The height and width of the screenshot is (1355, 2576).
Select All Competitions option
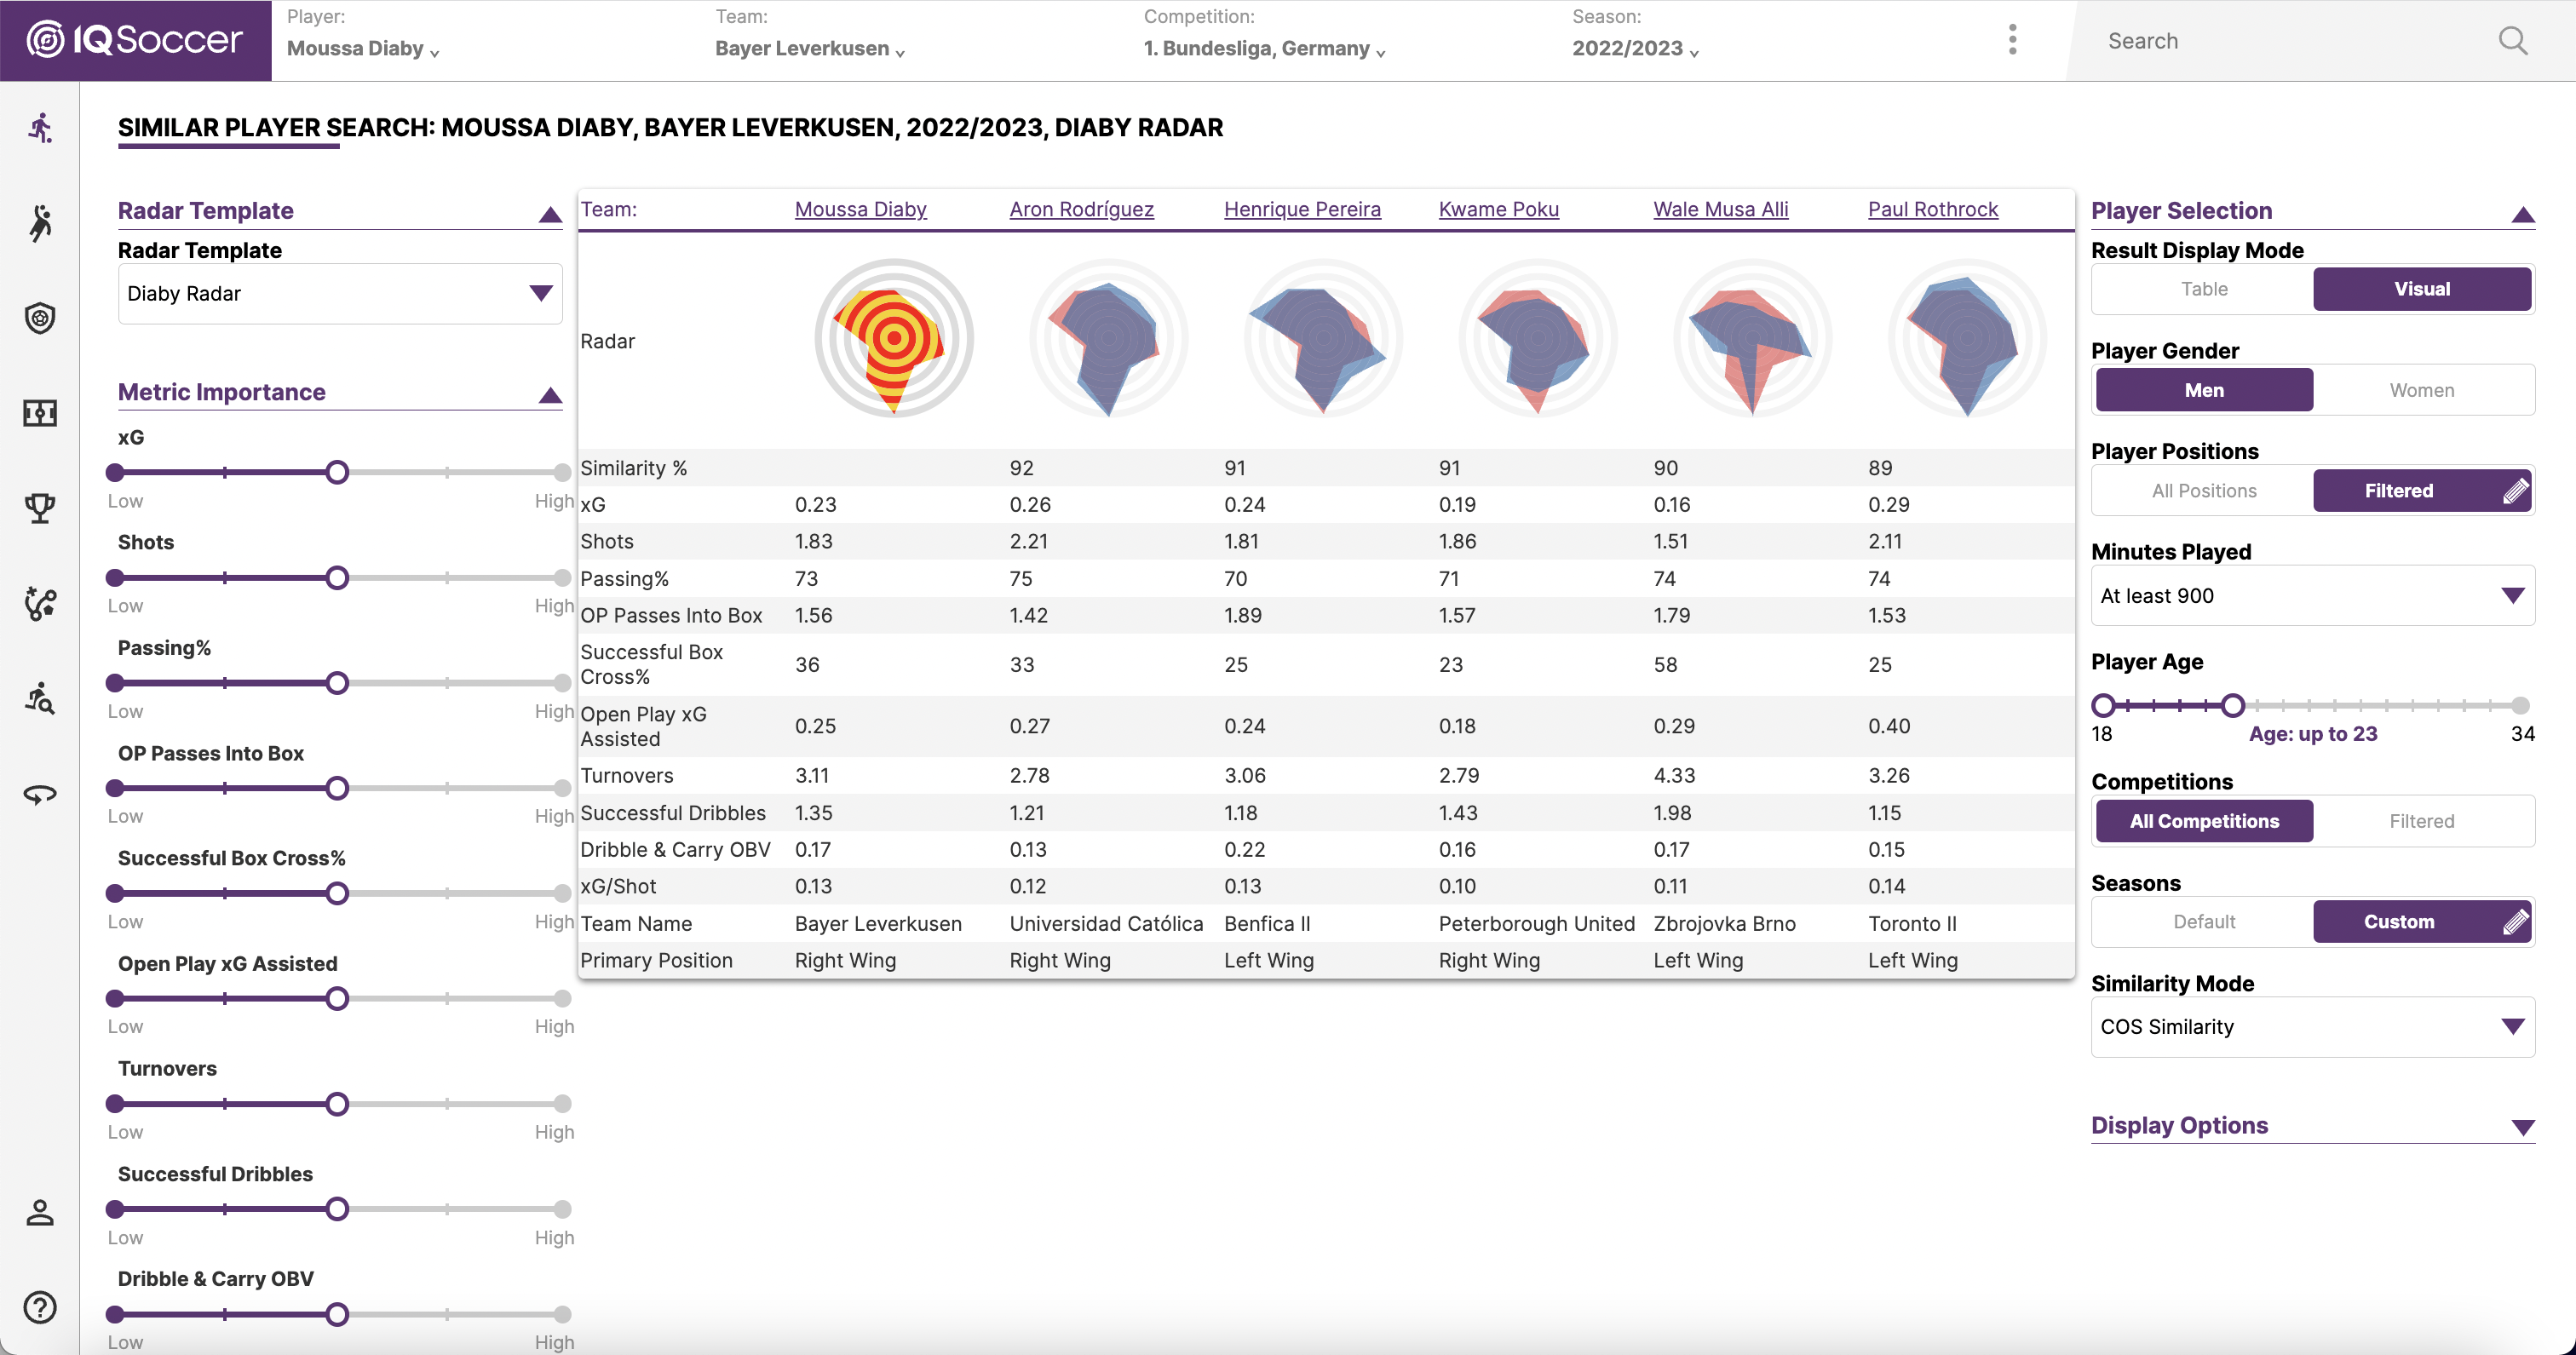pos(2204,821)
